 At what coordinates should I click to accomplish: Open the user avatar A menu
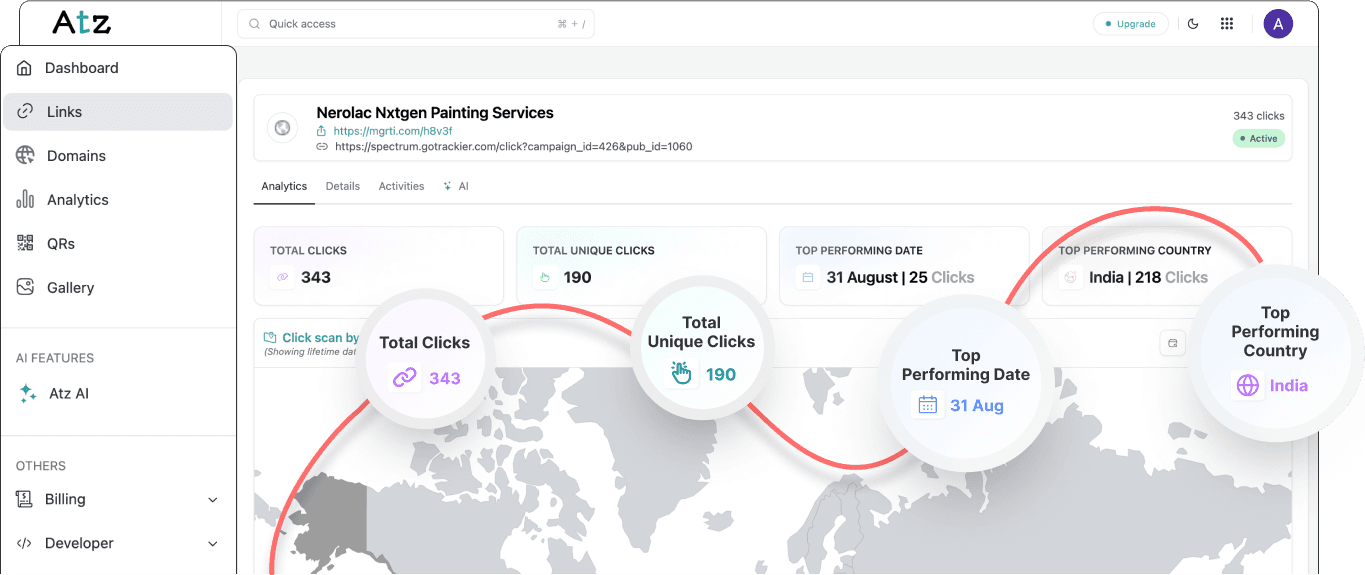click(x=1278, y=24)
